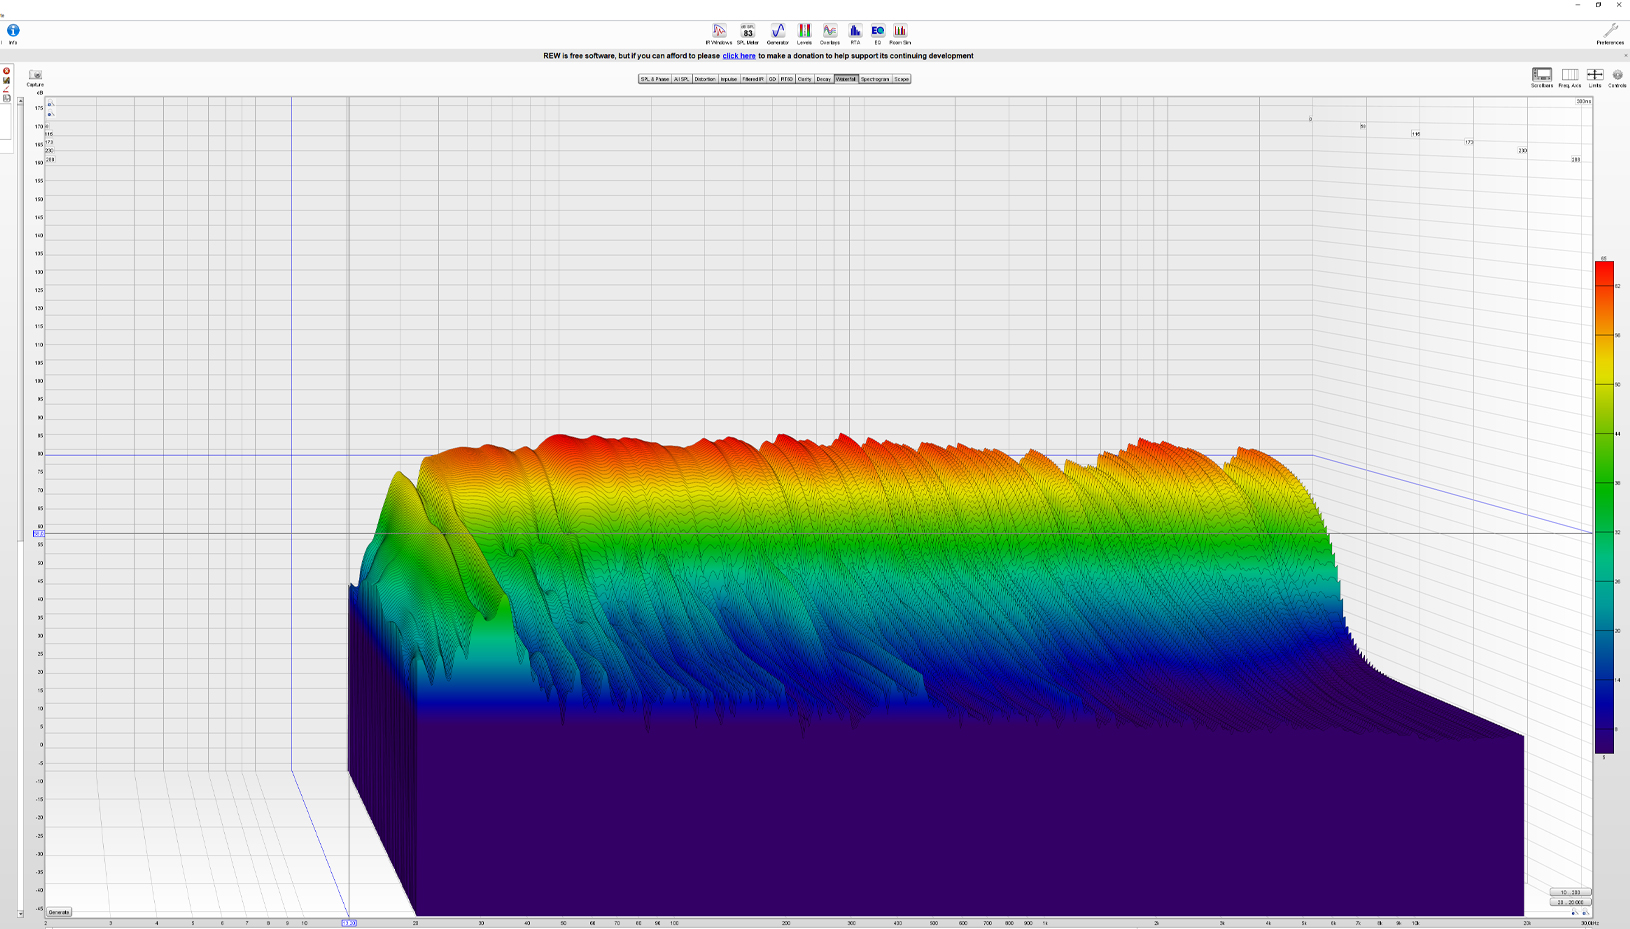The width and height of the screenshot is (1630, 929).
Task: Open the Levels meter icon
Action: [x=804, y=32]
